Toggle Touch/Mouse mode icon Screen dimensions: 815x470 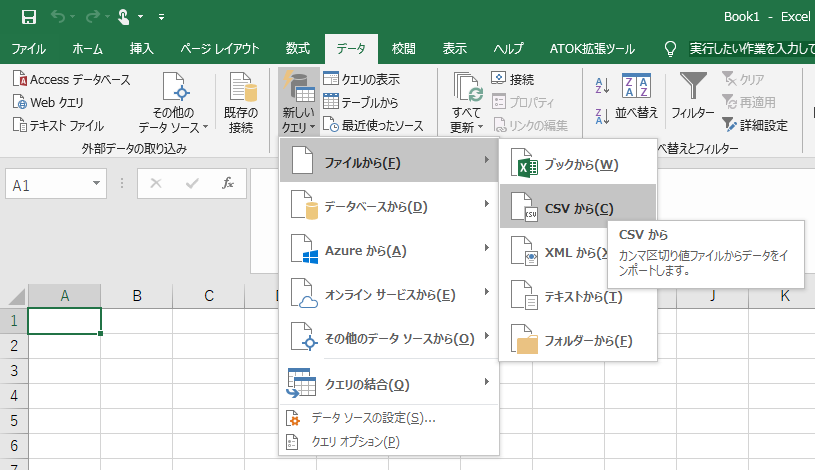point(124,17)
